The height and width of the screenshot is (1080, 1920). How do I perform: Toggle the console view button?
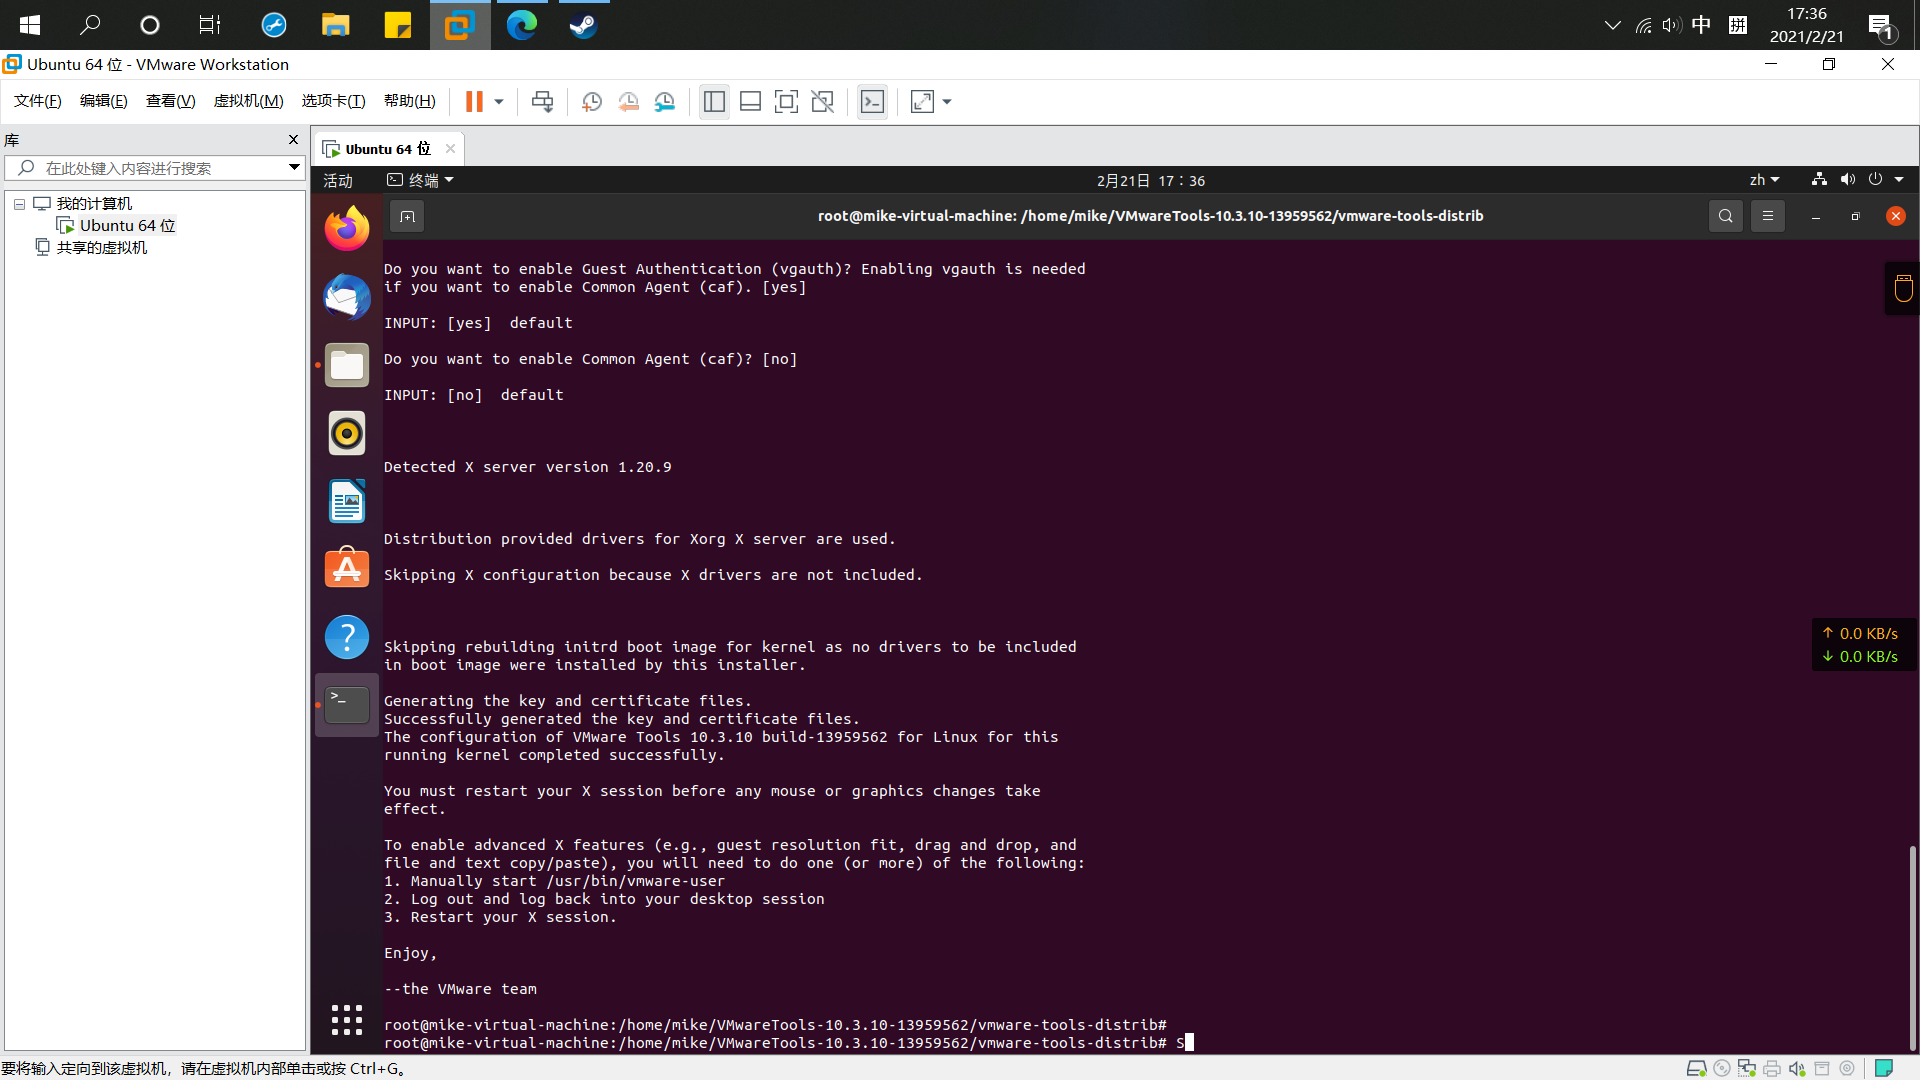pos(872,102)
